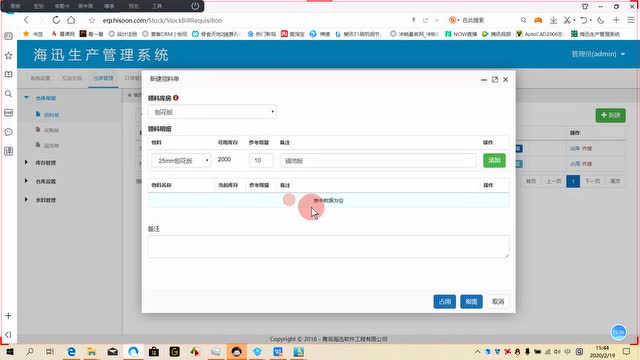
Task: Go to the browser home page icon
Action: [71, 20]
